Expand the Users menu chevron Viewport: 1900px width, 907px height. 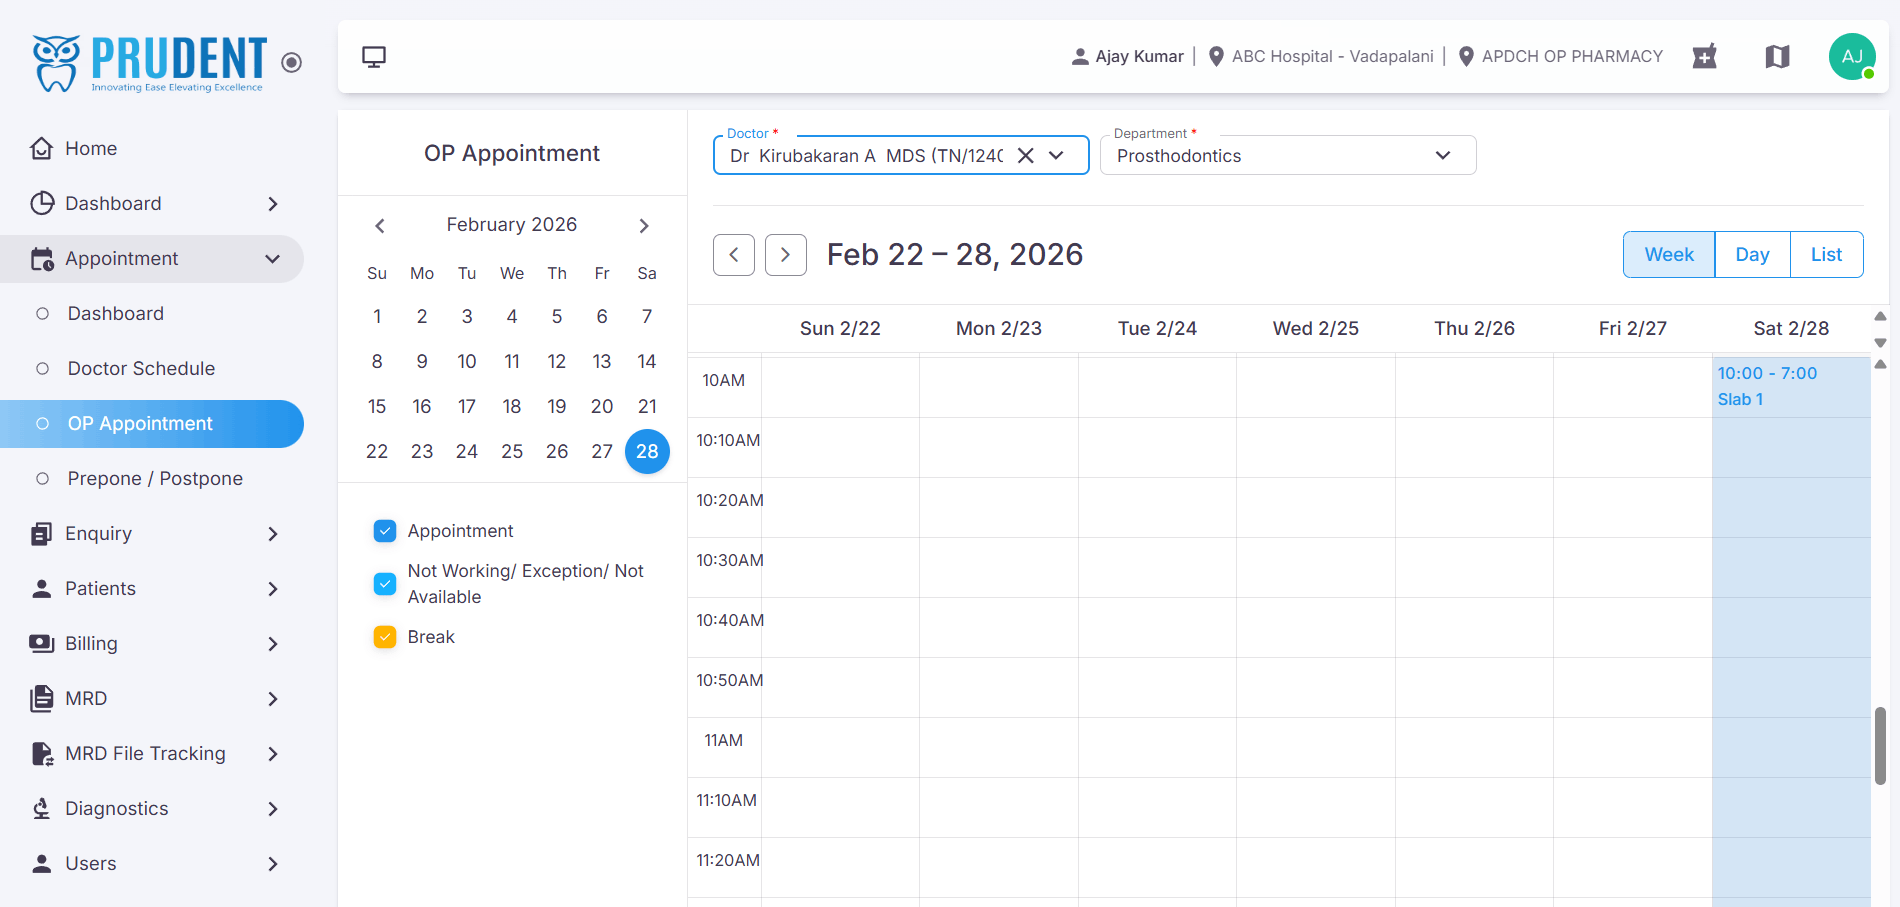(273, 864)
